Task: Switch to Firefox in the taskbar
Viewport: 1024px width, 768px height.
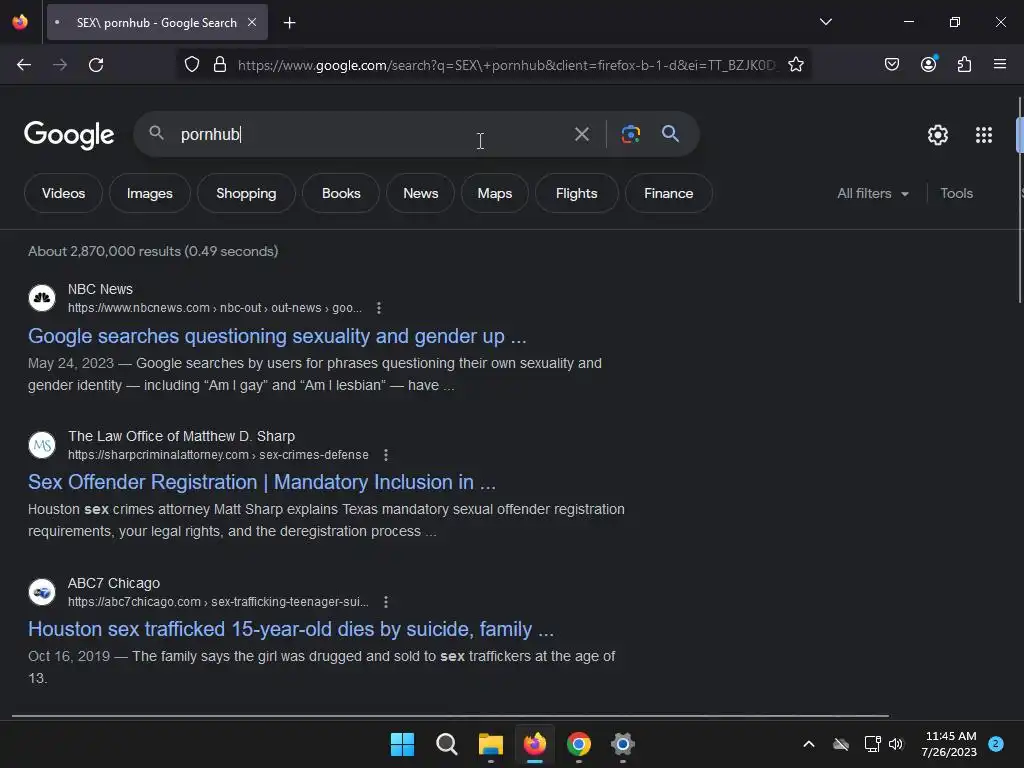Action: click(535, 744)
